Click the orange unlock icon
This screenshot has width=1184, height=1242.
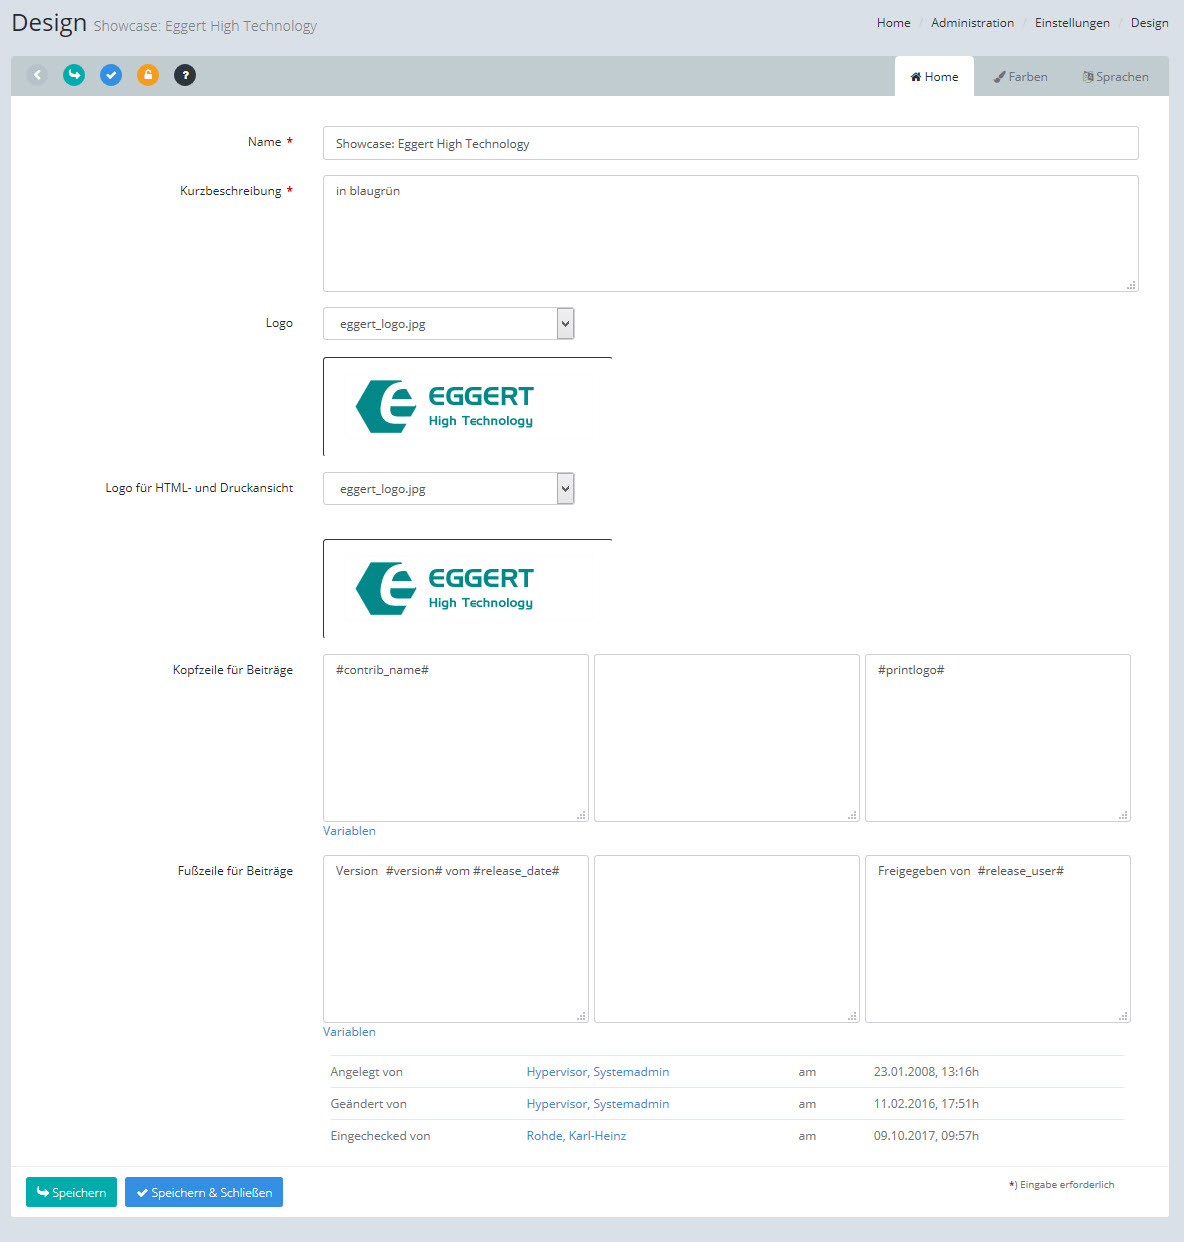coord(148,75)
